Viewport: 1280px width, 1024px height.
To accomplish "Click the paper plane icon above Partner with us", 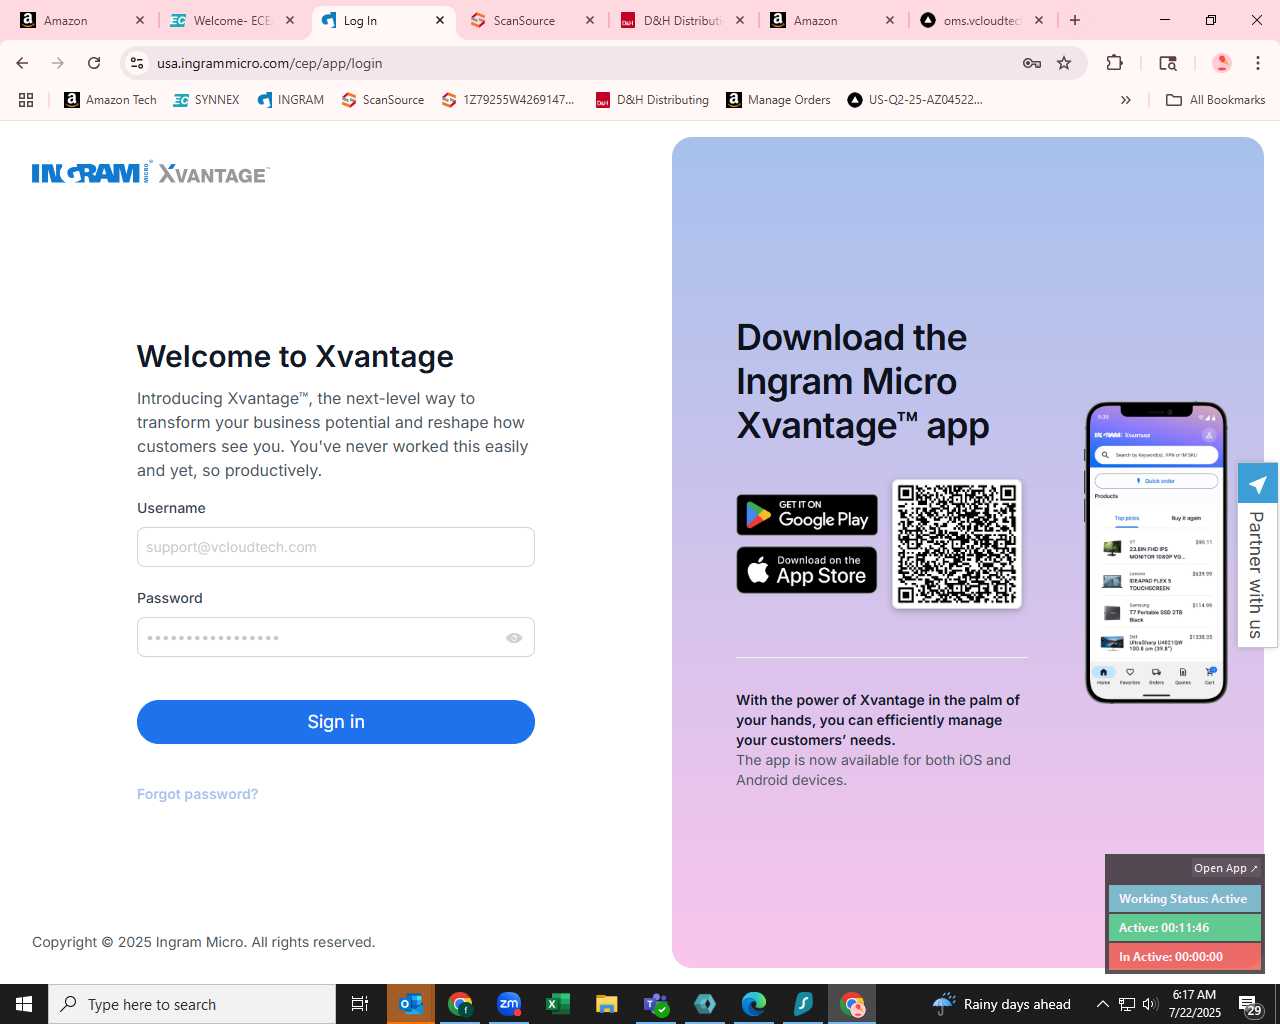I will click(x=1258, y=484).
